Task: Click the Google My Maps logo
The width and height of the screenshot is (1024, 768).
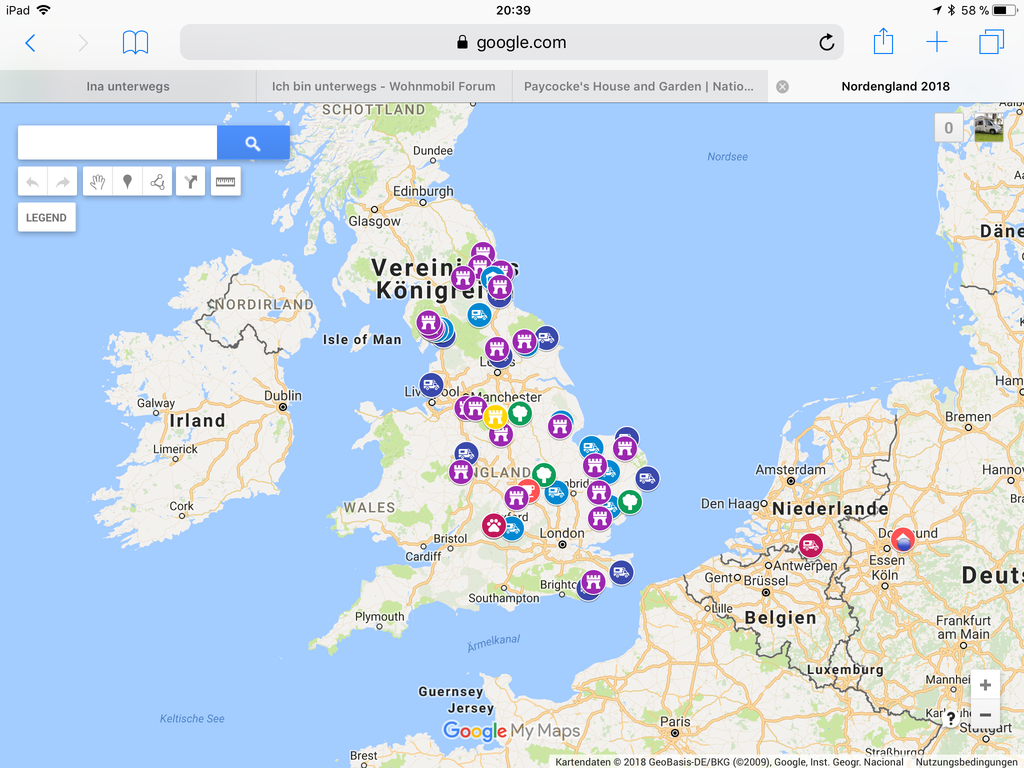Action: click(x=511, y=731)
